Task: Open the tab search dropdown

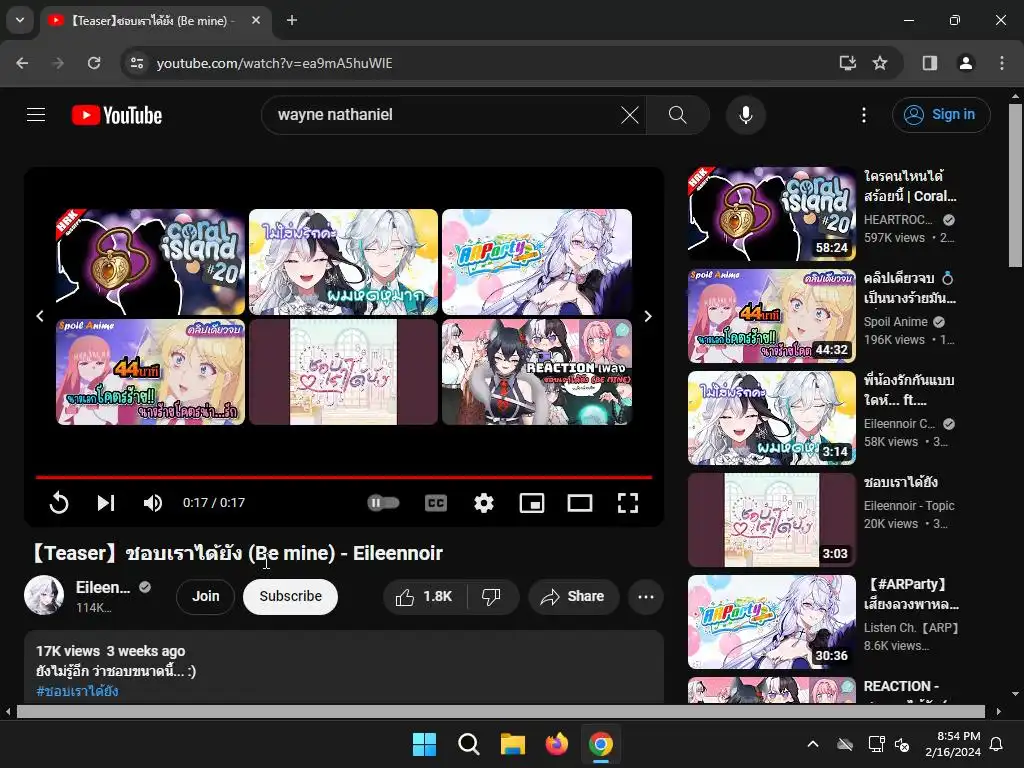Action: (x=20, y=20)
